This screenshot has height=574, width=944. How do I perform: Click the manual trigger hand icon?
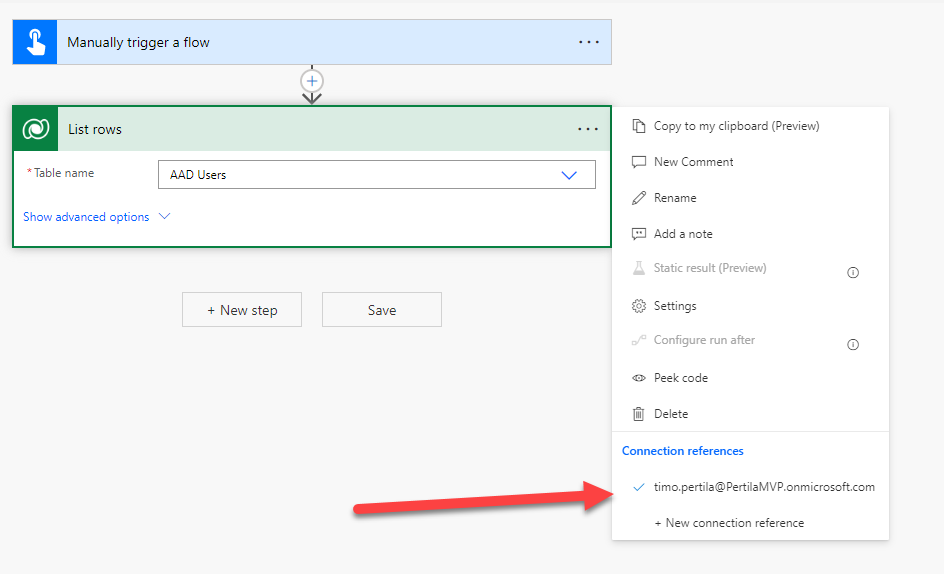click(35, 42)
